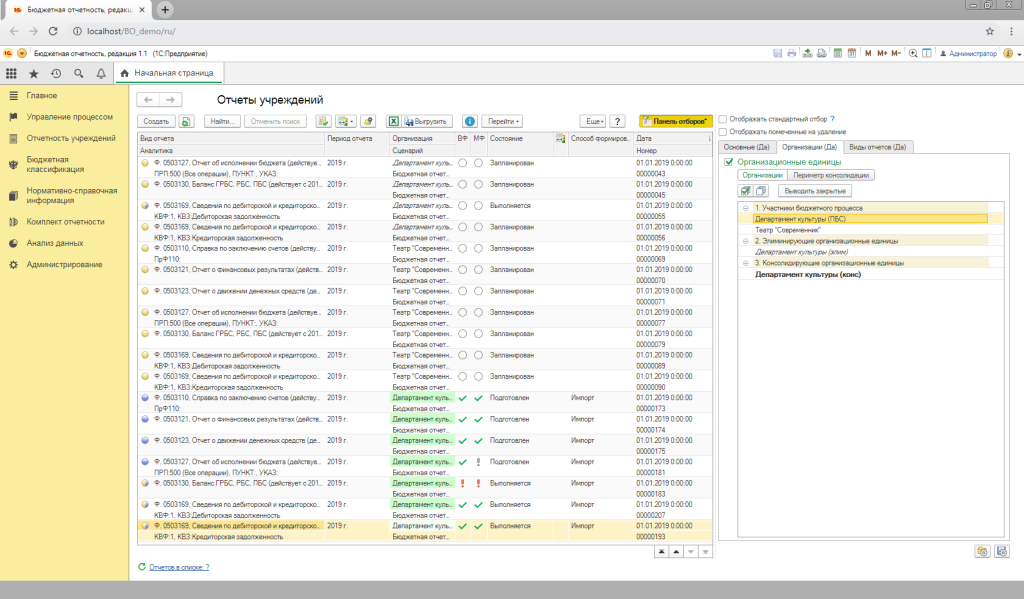Click the Excel export icon
Image resolution: width=1024 pixels, height=599 pixels.
pos(394,121)
